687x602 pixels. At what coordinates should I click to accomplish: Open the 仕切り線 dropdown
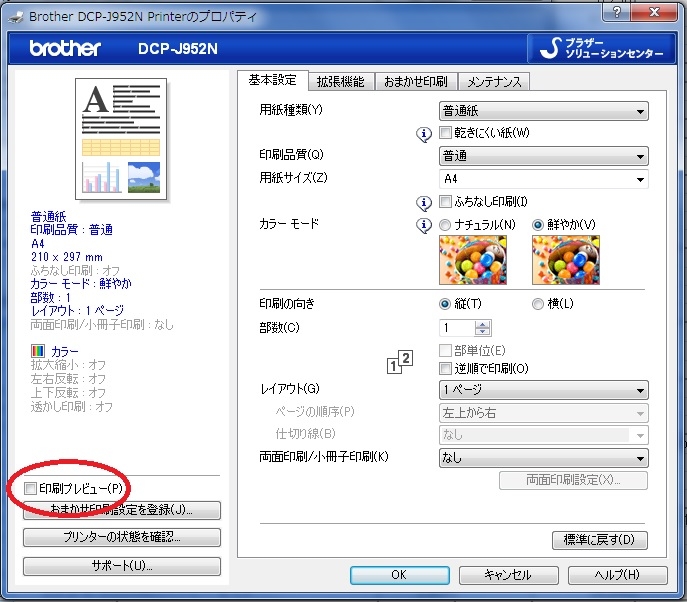pyautogui.click(x=544, y=435)
